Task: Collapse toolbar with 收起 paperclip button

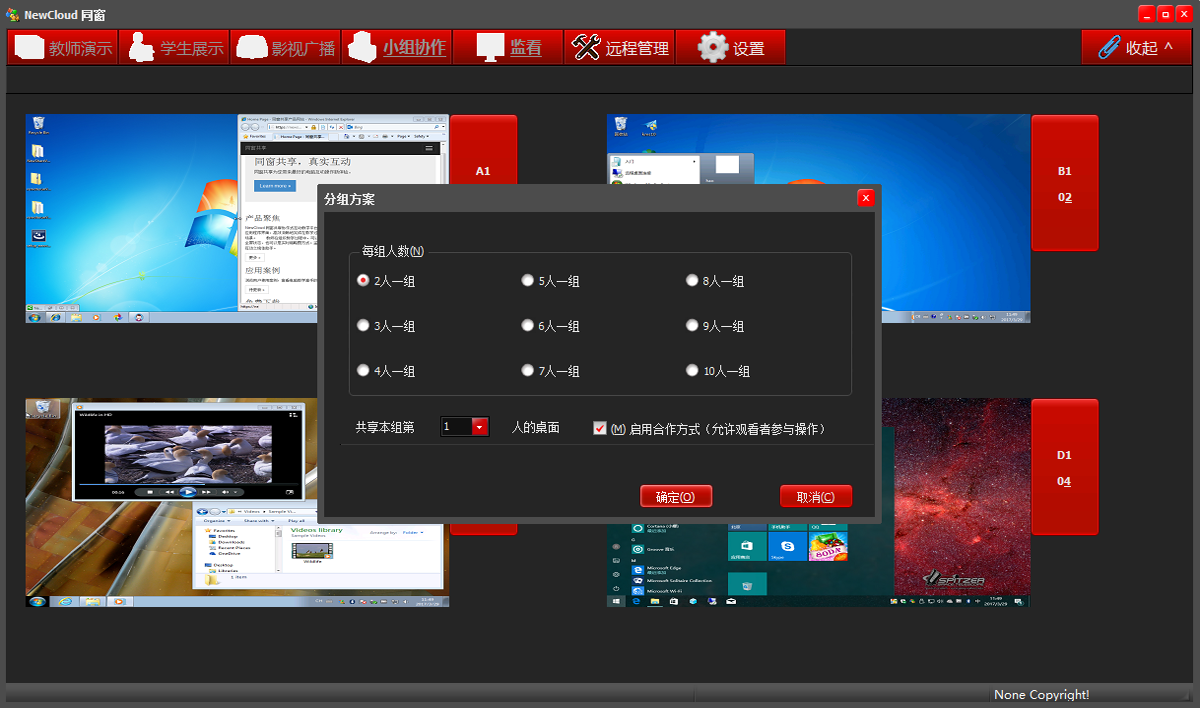Action: click(1136, 47)
